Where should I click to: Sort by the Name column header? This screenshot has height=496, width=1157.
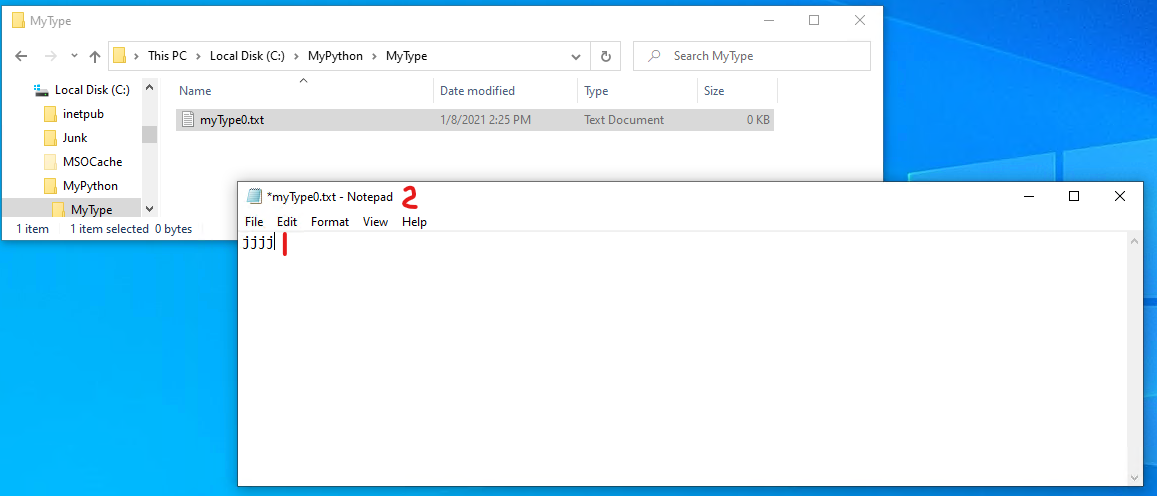(195, 91)
